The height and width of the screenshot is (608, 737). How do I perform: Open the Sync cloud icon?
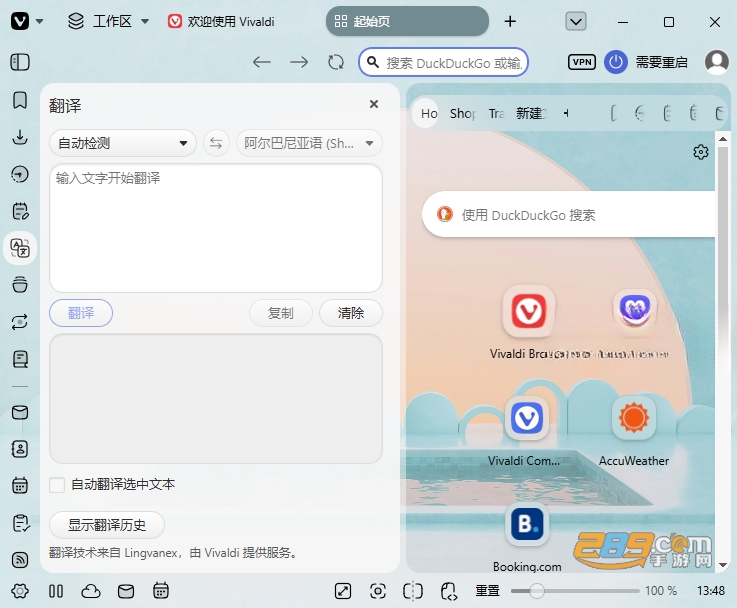pos(91,591)
